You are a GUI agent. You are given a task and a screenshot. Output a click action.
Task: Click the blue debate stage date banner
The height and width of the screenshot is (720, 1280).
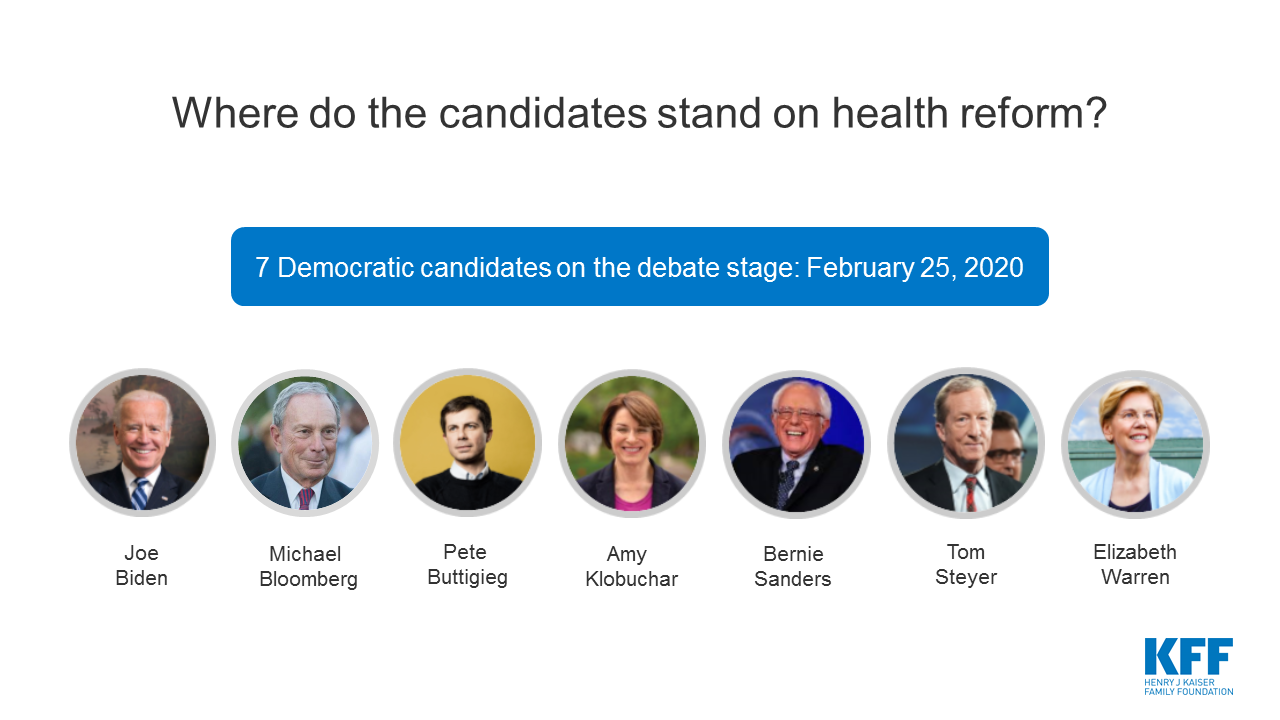pyautogui.click(x=640, y=267)
